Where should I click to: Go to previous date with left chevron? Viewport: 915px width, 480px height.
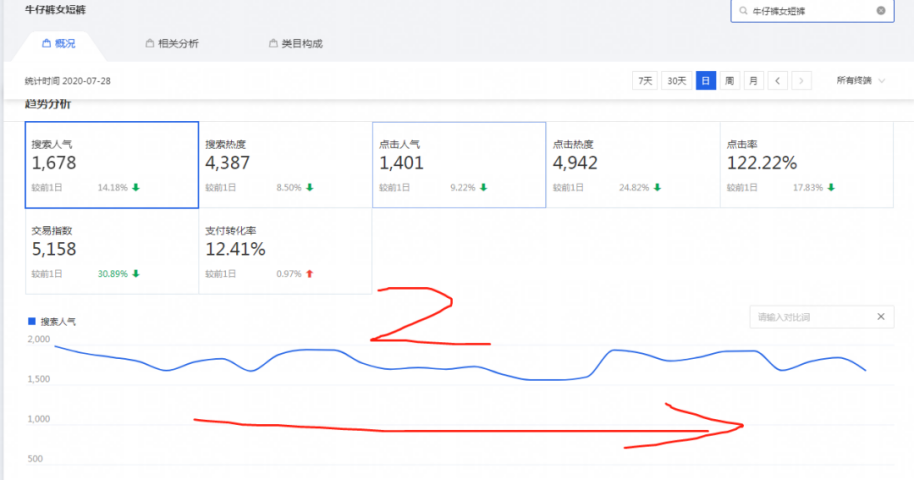click(777, 80)
